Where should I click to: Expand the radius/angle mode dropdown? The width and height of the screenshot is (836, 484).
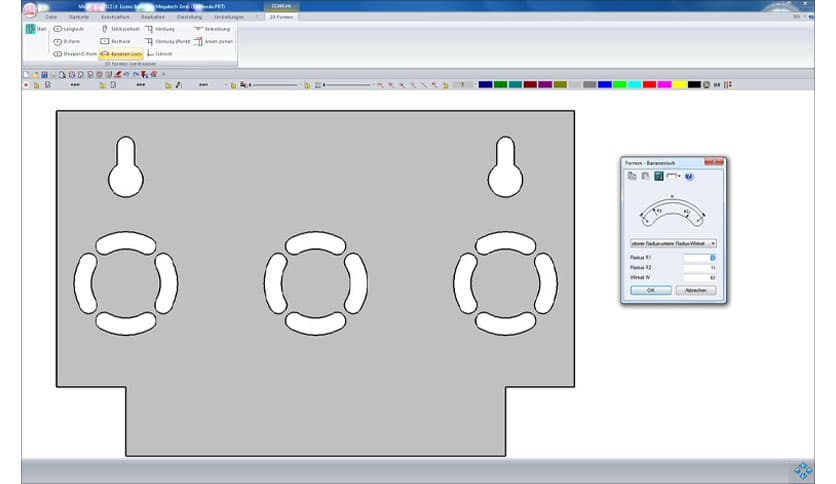pyautogui.click(x=714, y=243)
